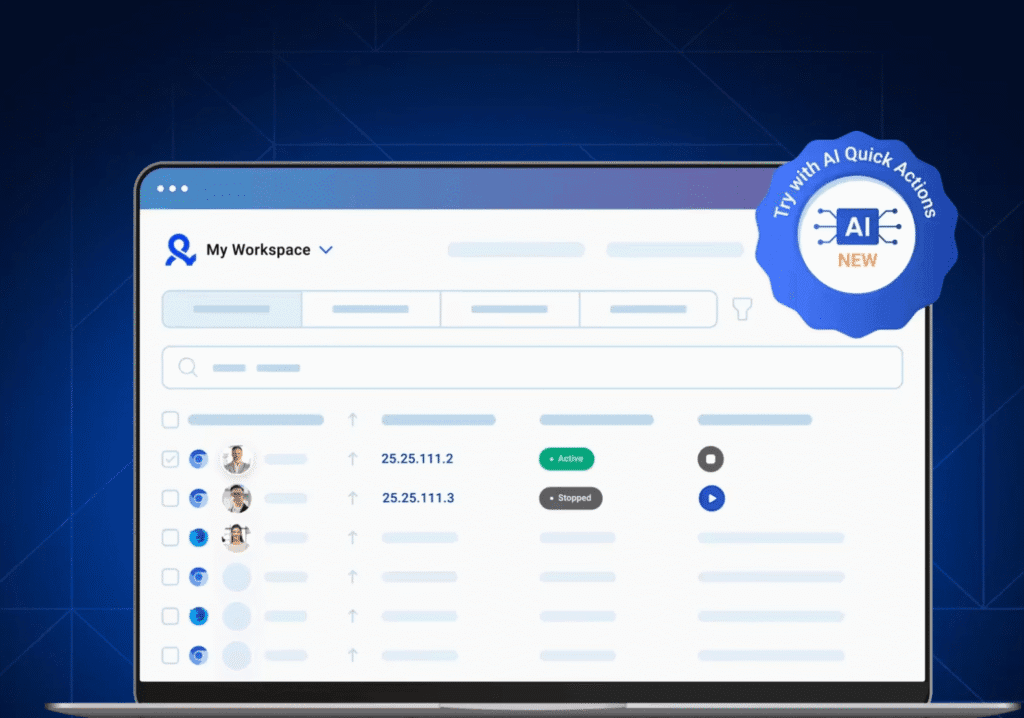Click the gray Stopped status badge

click(570, 498)
